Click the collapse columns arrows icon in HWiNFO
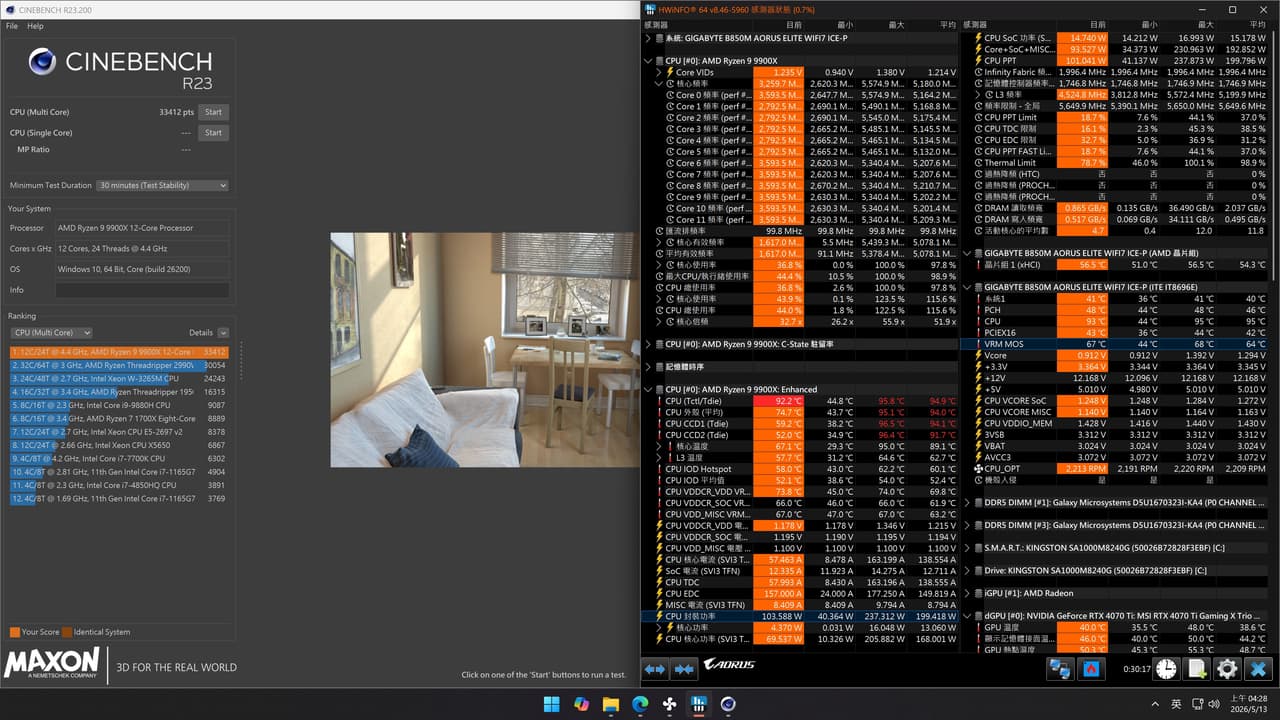Image resolution: width=1280 pixels, height=720 pixels. (685, 669)
